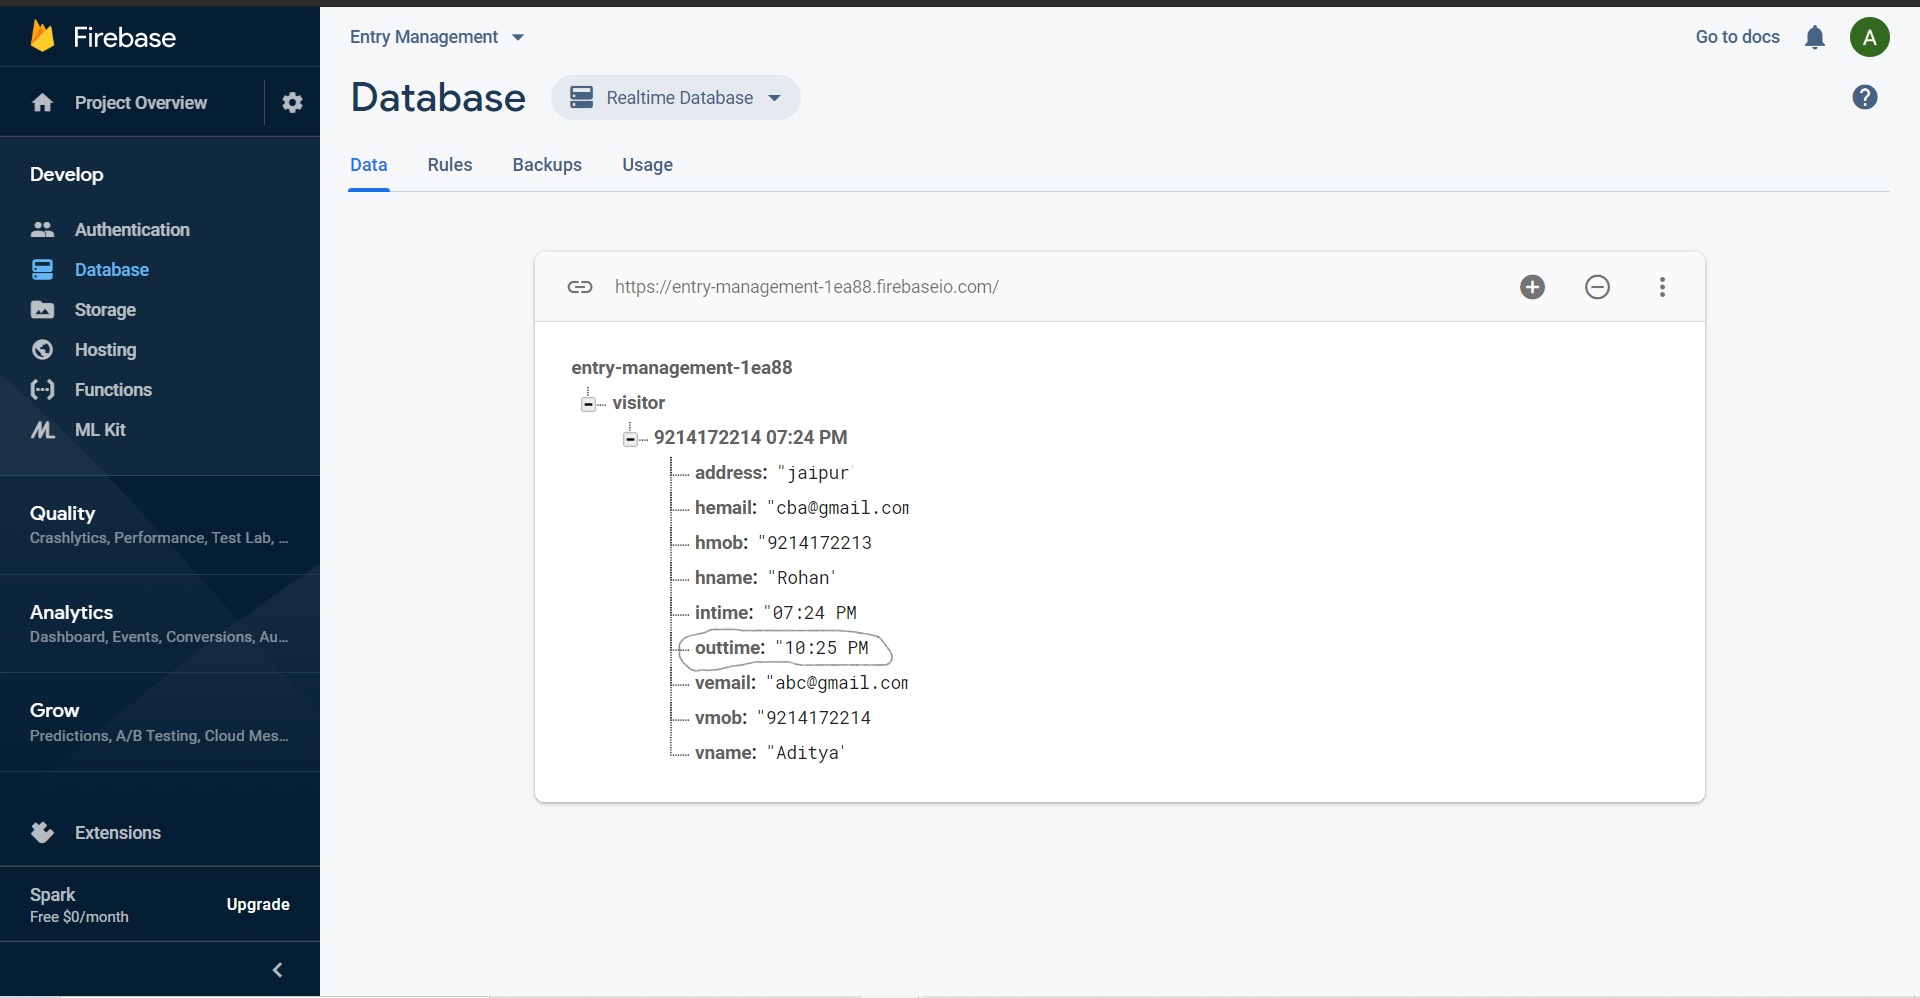
Task: Open Hosting in the sidebar
Action: coord(105,349)
